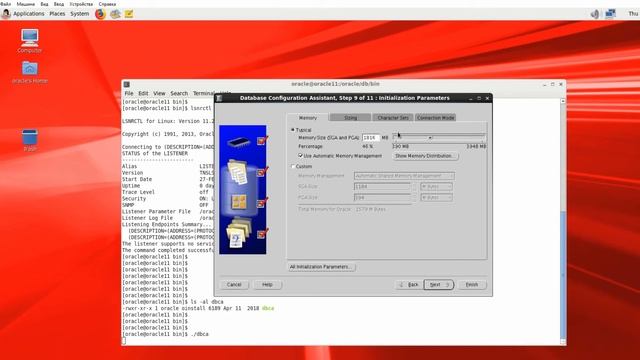Open the PGA Size units dropdown

coord(436,198)
